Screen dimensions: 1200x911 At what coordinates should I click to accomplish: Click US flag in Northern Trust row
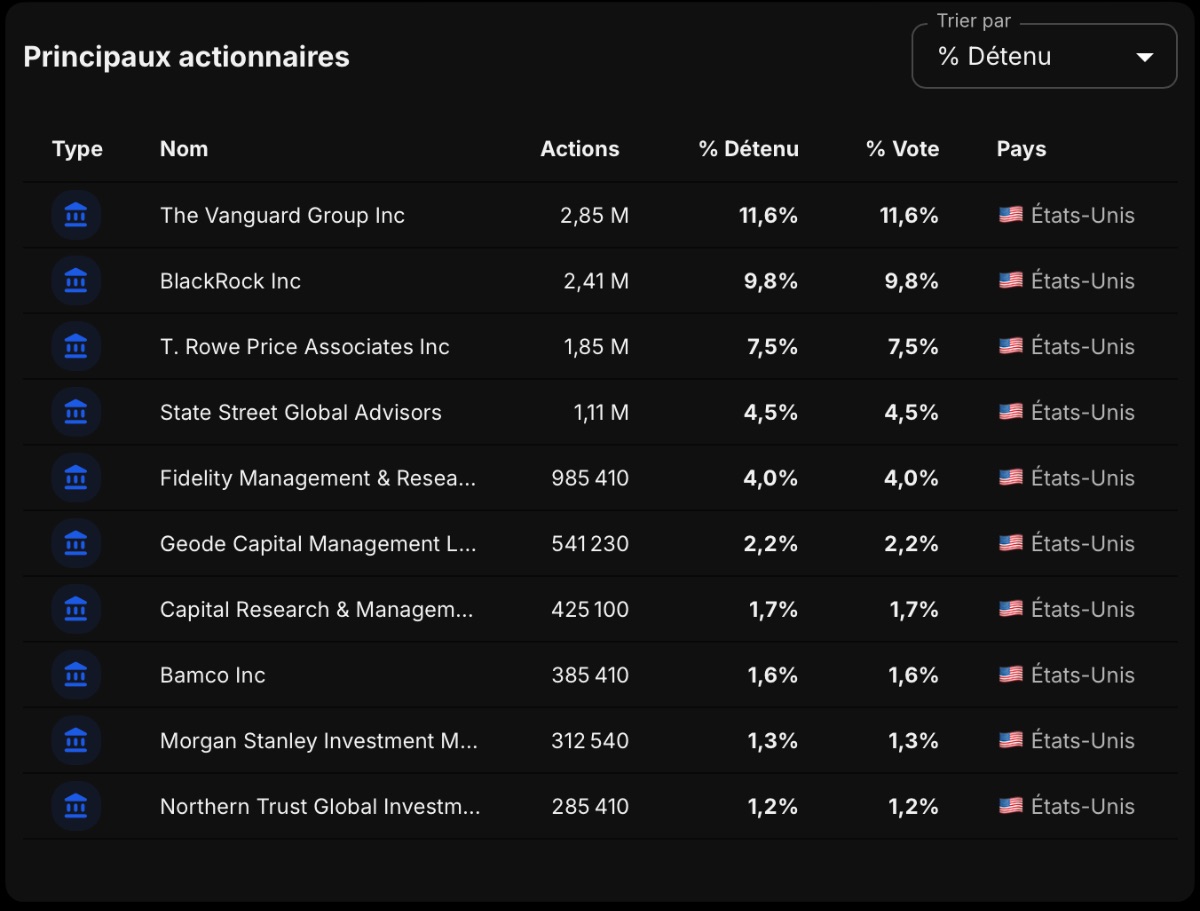point(1011,806)
